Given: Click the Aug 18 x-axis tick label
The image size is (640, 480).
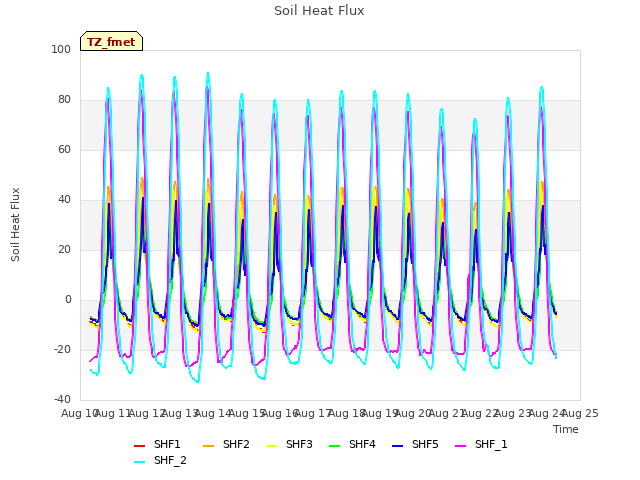Looking at the screenshot, I should (347, 413).
